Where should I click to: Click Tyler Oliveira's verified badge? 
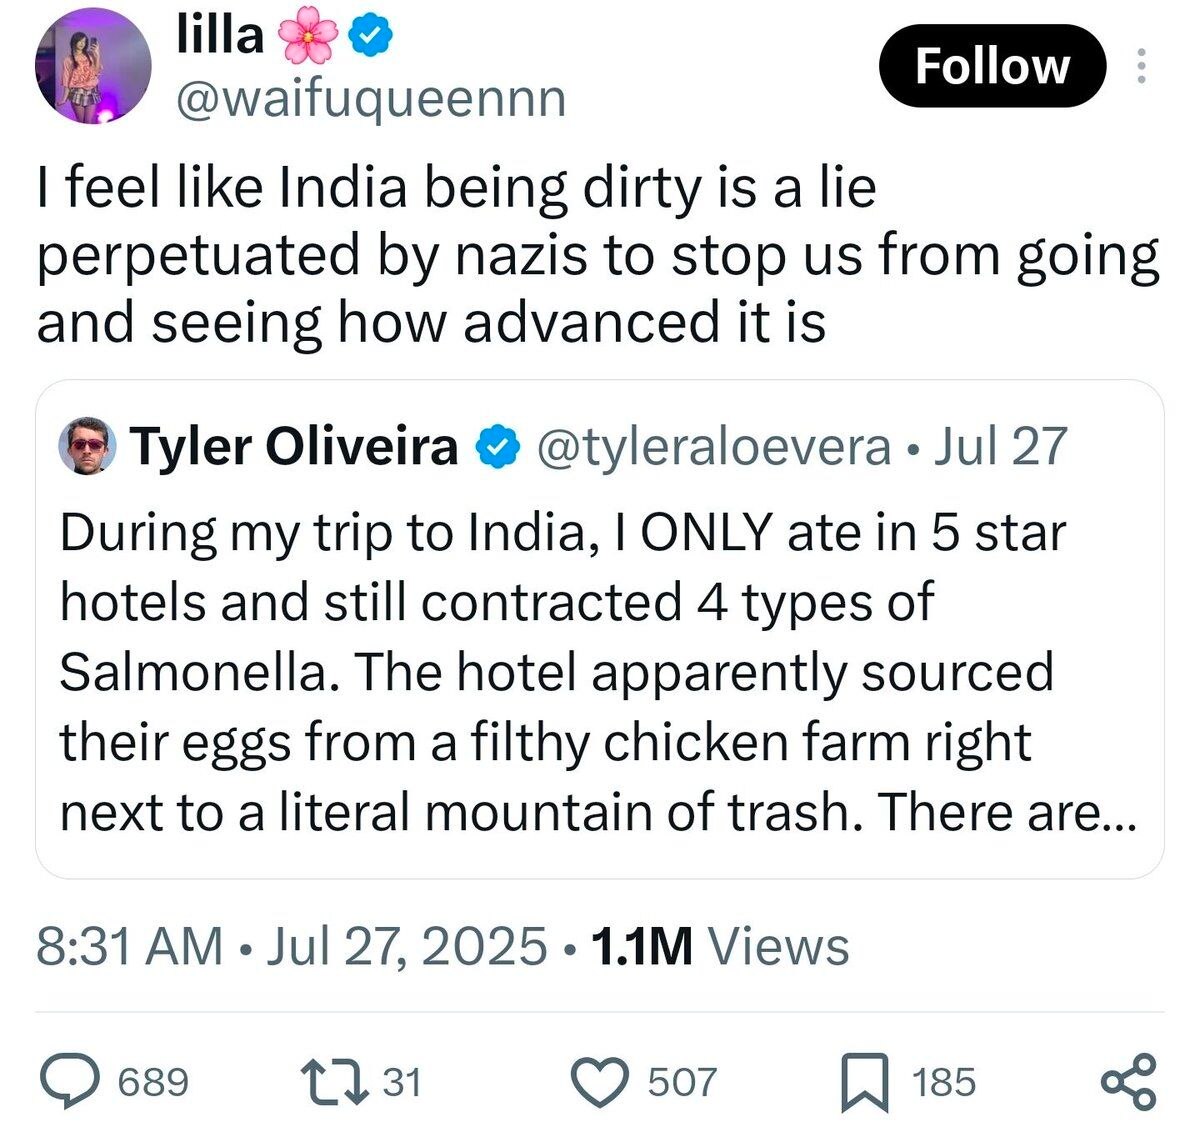click(x=497, y=446)
